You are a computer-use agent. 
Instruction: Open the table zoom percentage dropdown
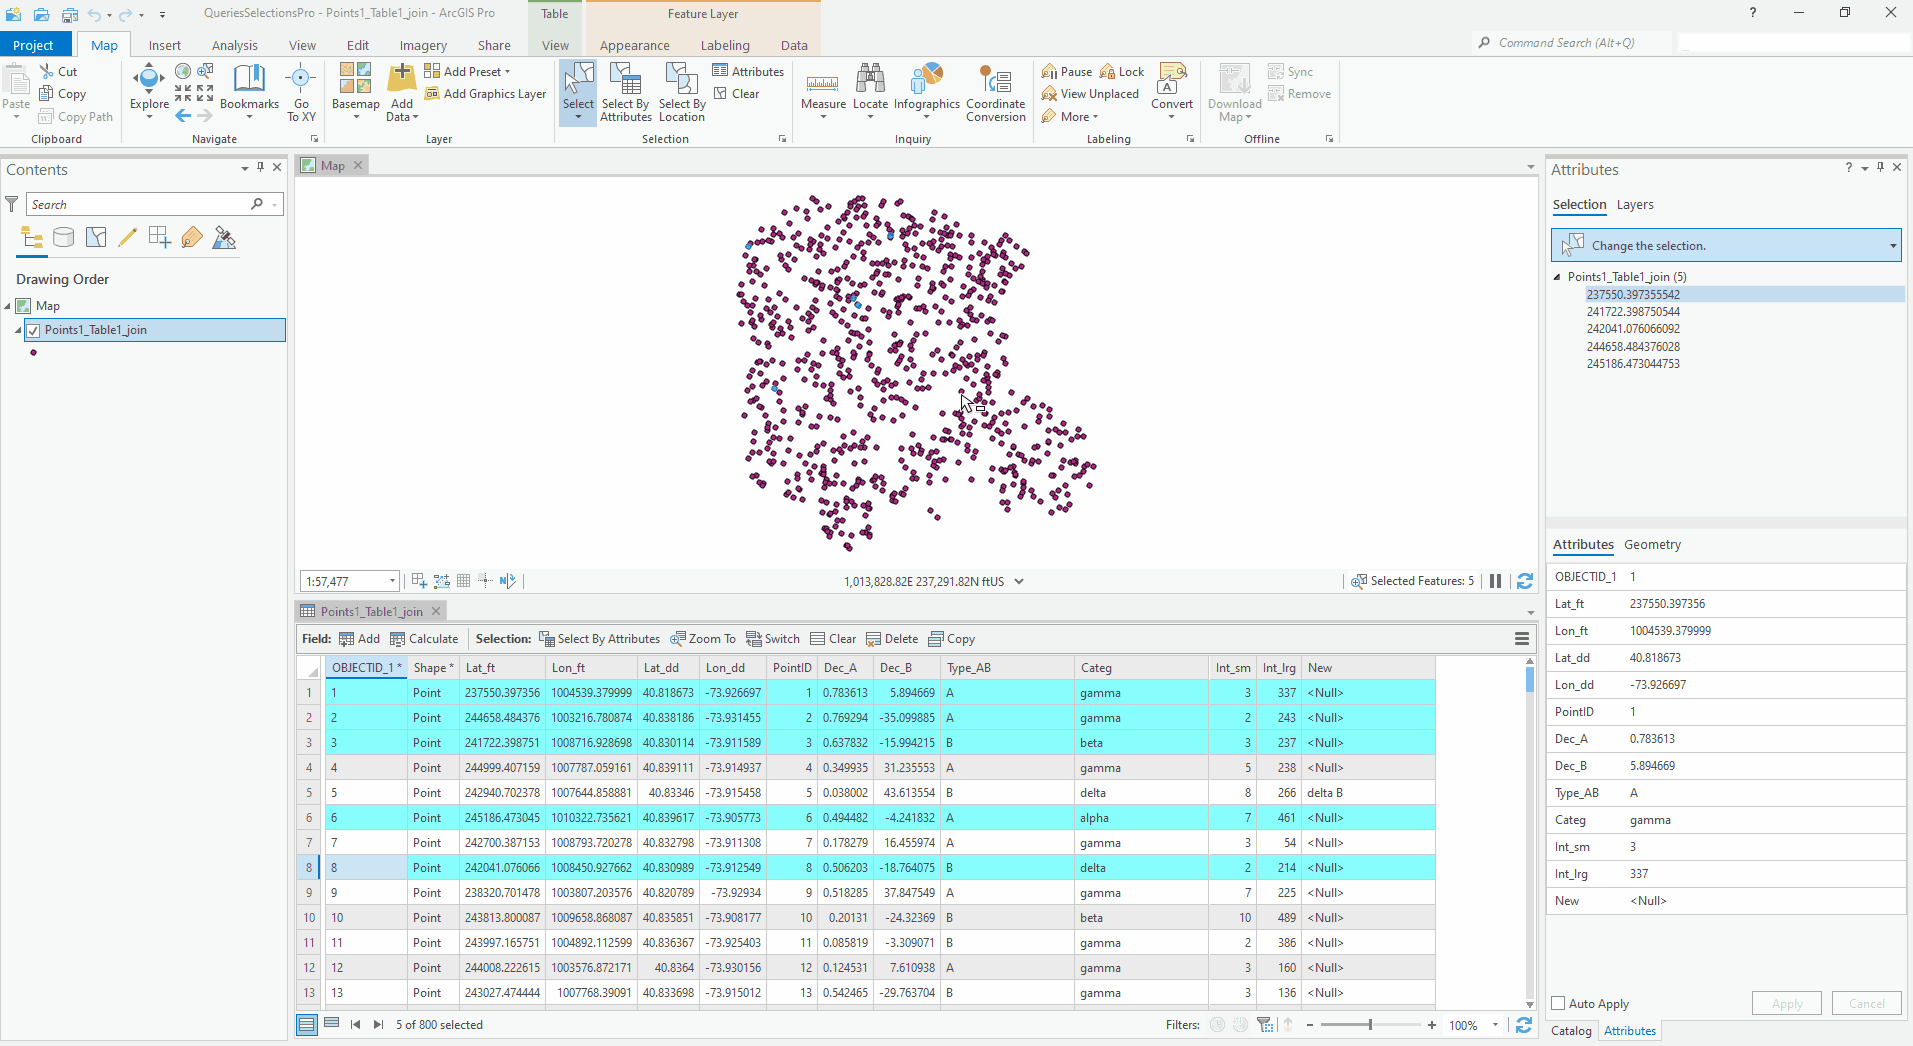pyautogui.click(x=1495, y=1025)
